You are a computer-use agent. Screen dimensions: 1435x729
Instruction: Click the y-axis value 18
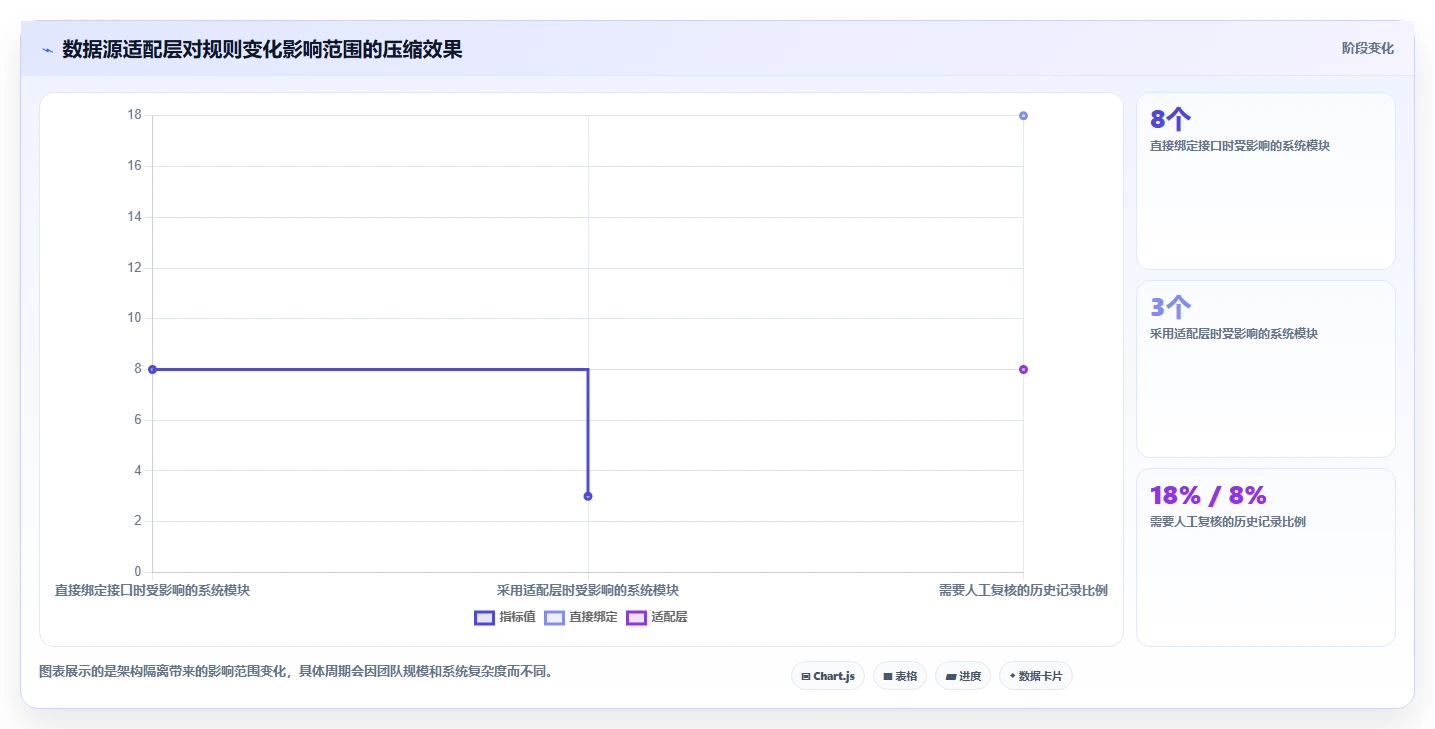(134, 115)
